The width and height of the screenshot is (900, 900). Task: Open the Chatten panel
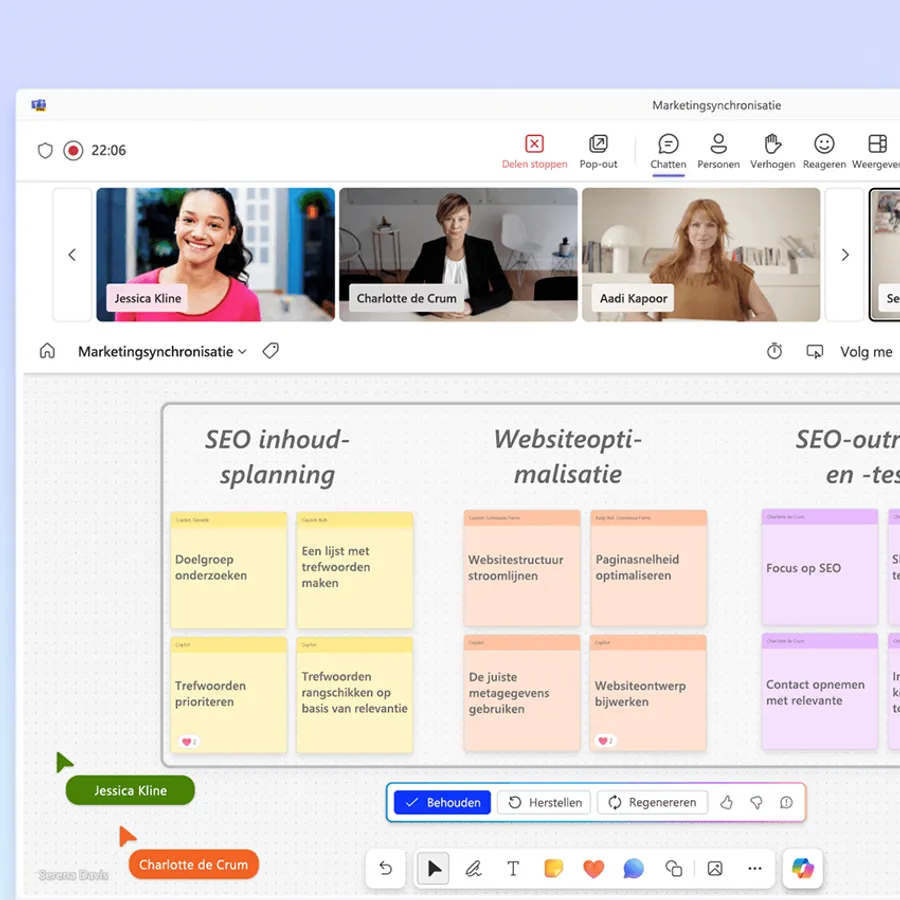tap(668, 152)
